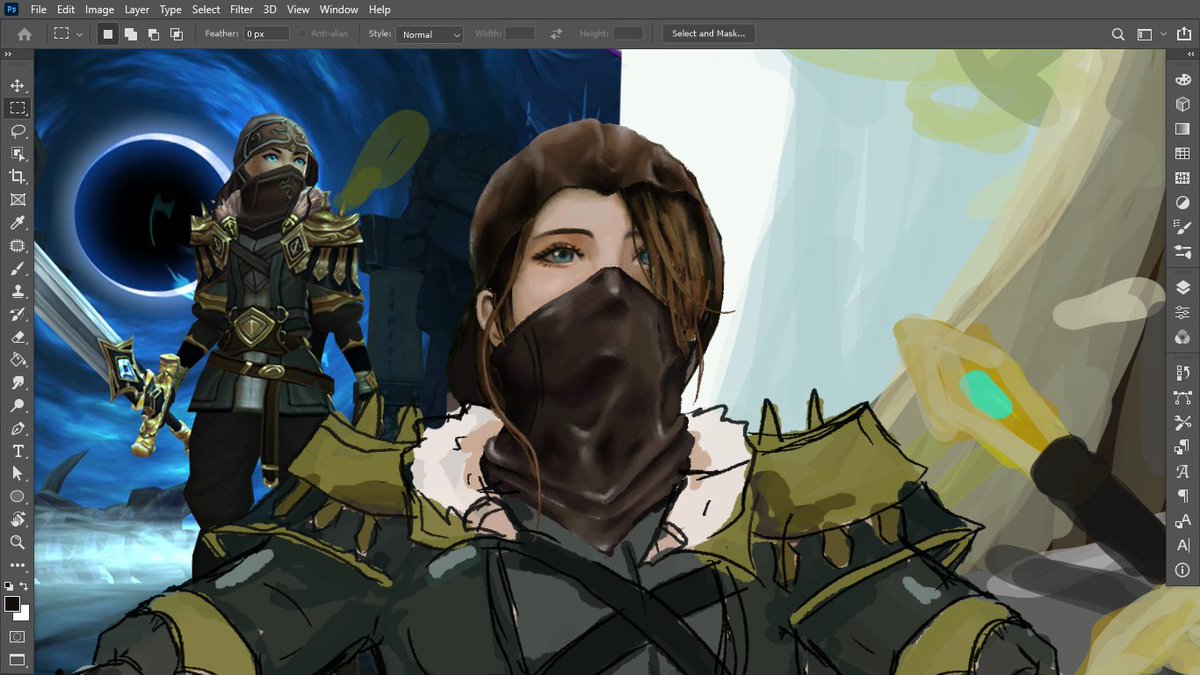Open the Style dropdown set to Normal
1200x675 pixels.
click(x=430, y=34)
